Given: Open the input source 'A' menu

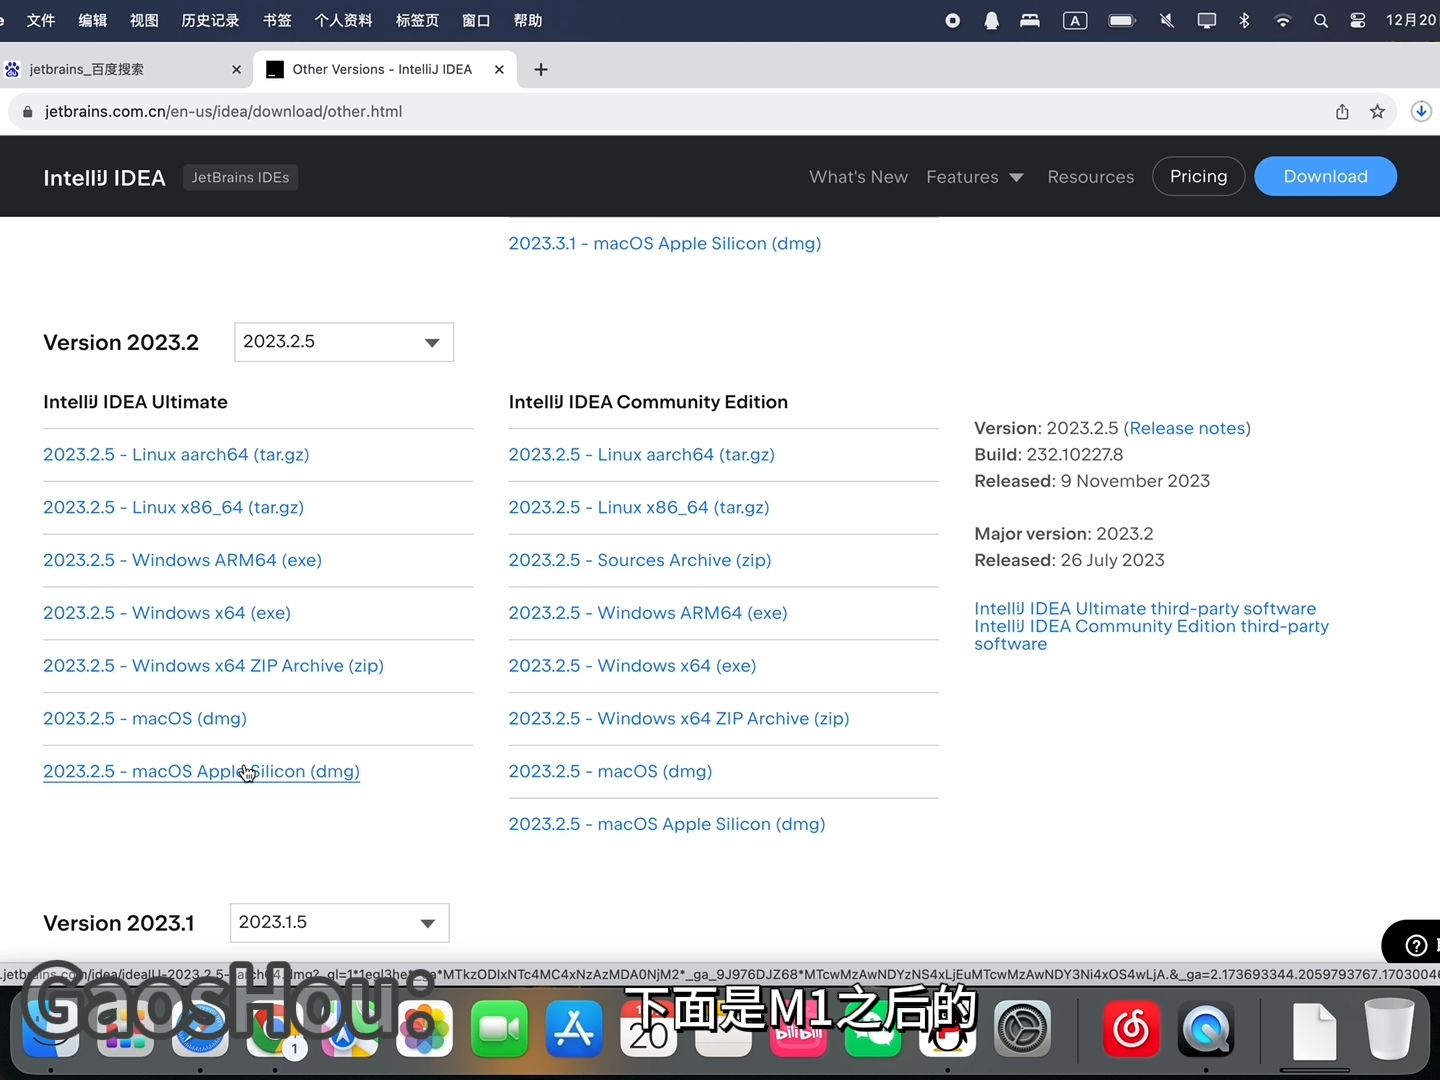Looking at the screenshot, I should tap(1075, 20).
